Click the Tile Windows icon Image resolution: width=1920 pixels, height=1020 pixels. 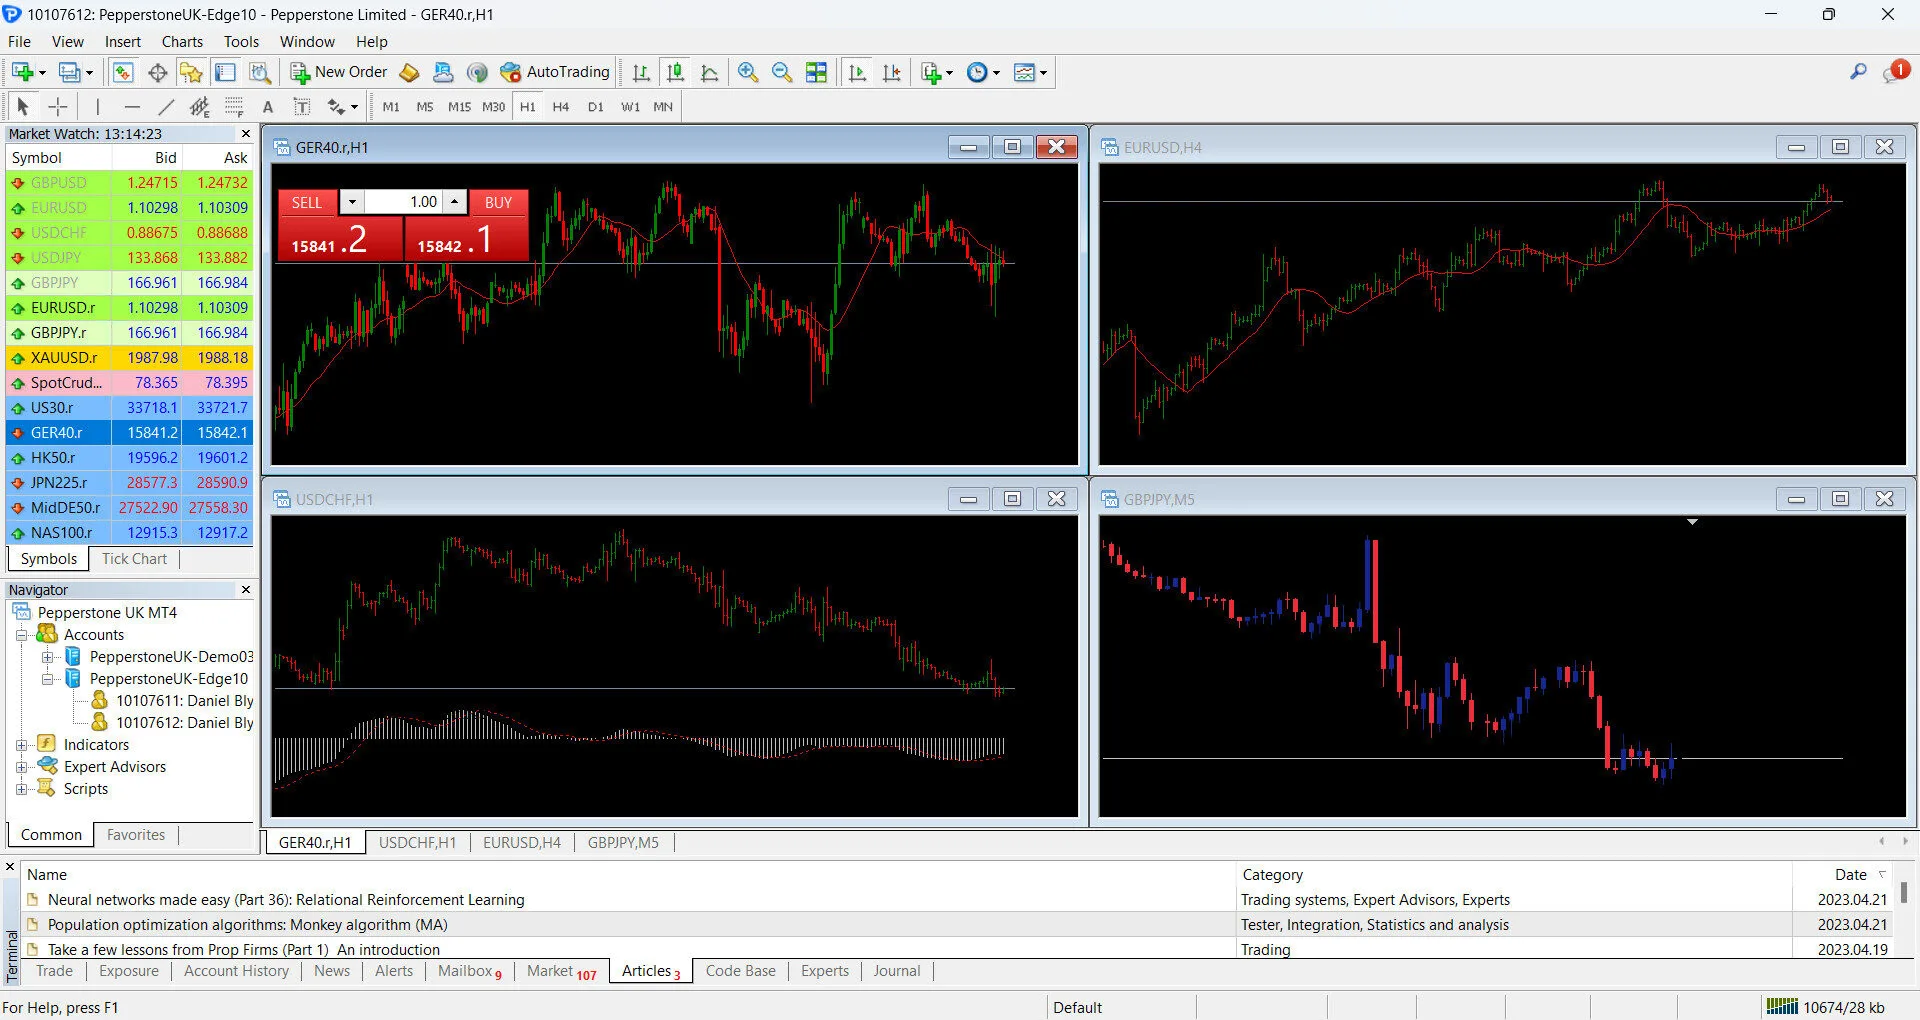click(x=817, y=72)
